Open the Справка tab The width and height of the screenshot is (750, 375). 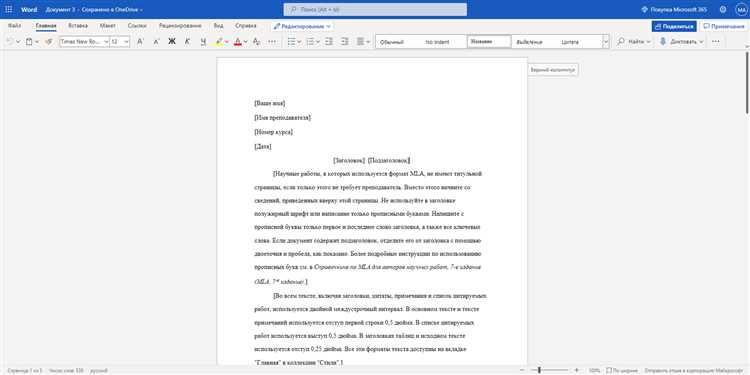(x=246, y=26)
